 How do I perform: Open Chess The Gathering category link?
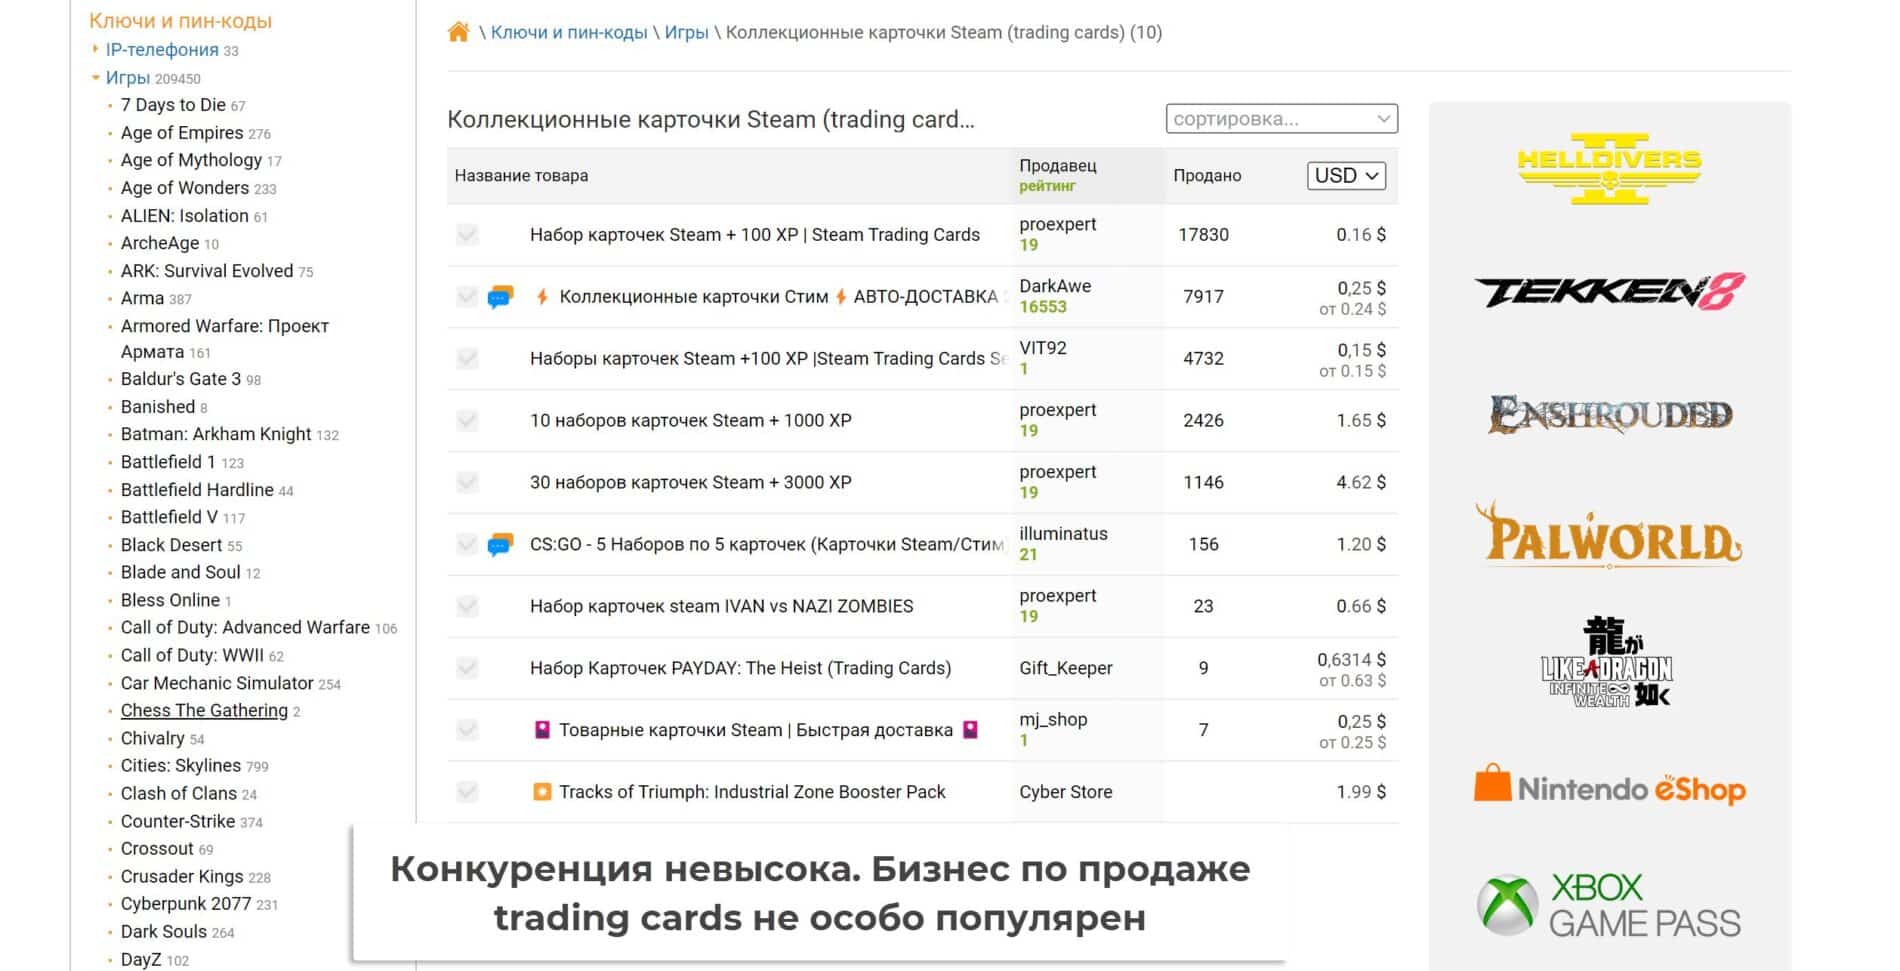(204, 710)
